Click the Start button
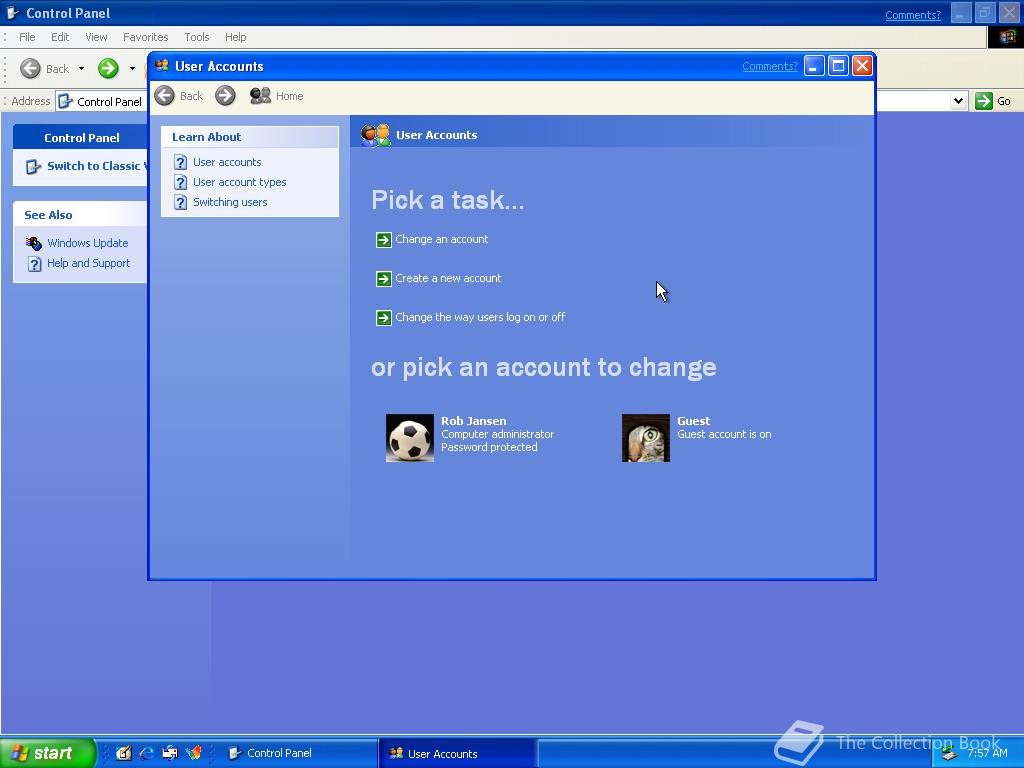The image size is (1024, 768). (47, 753)
